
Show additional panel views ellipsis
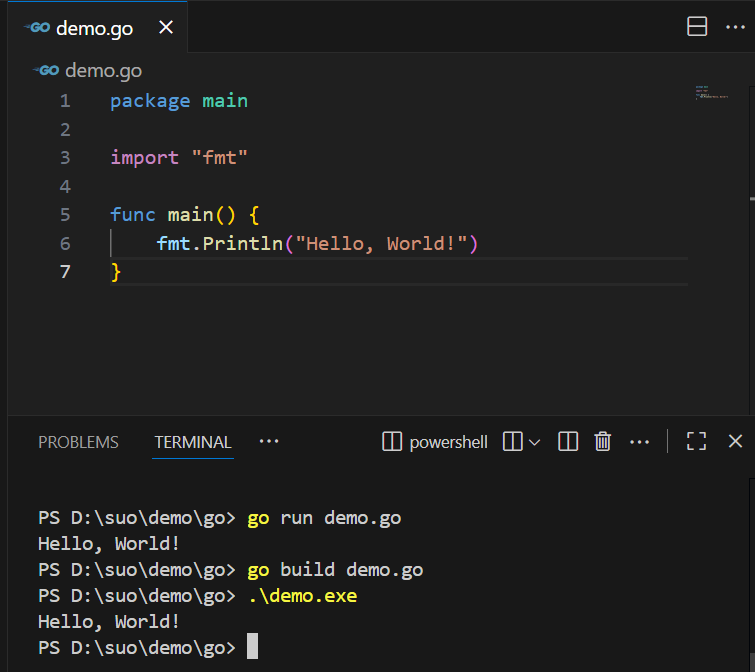tap(269, 441)
